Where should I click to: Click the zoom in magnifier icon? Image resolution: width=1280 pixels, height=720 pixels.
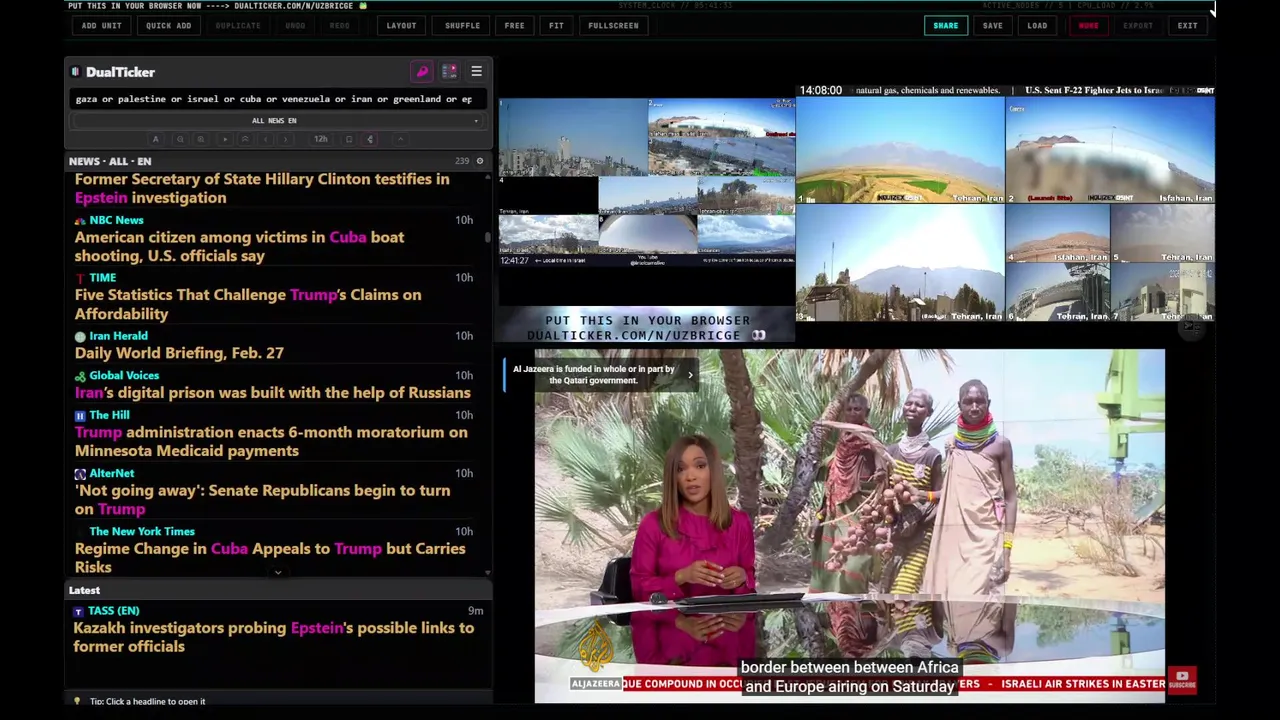201,139
